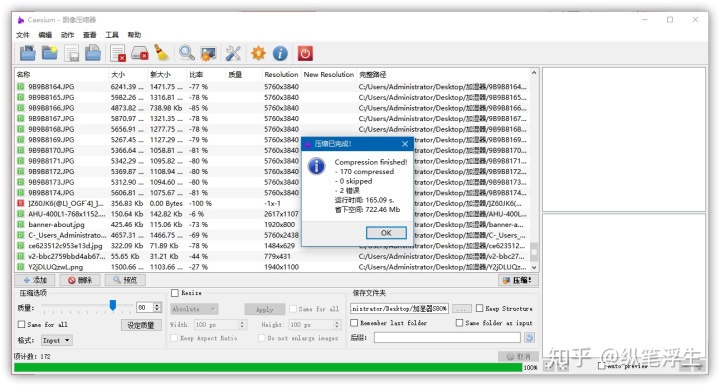Click the output folder path field
The image size is (720, 386).
(x=399, y=308)
